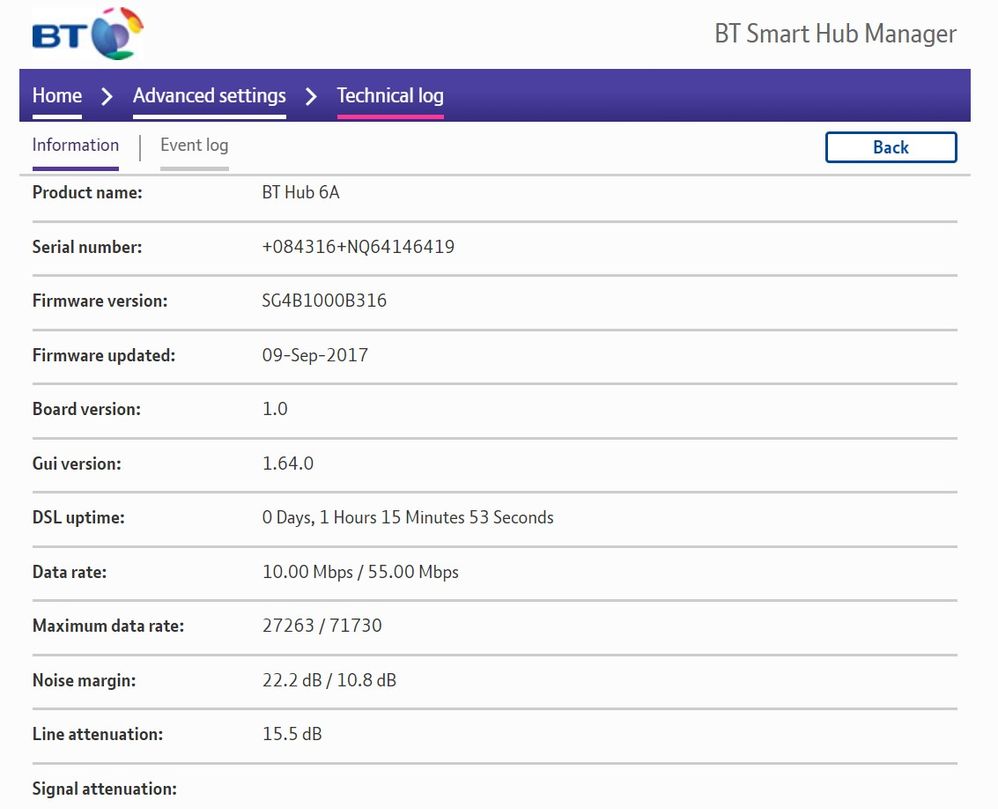Click BT Smart Hub Manager title
This screenshot has width=998, height=809.
835,34
